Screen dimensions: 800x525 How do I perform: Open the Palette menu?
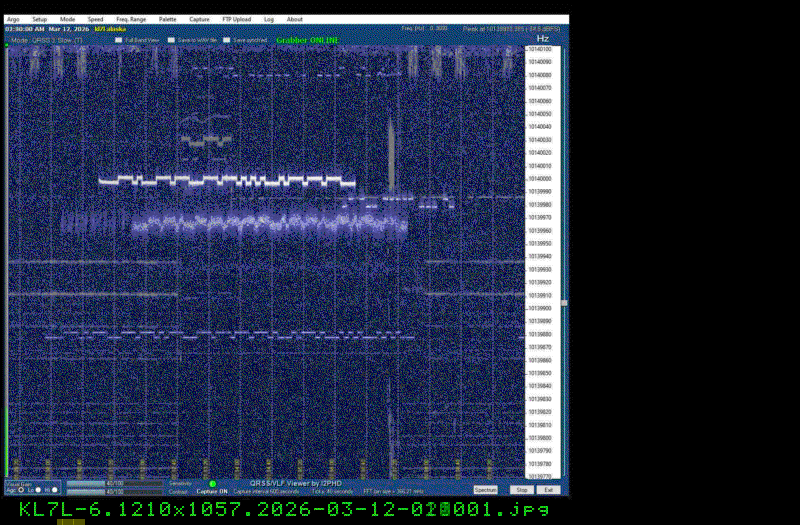pyautogui.click(x=167, y=19)
